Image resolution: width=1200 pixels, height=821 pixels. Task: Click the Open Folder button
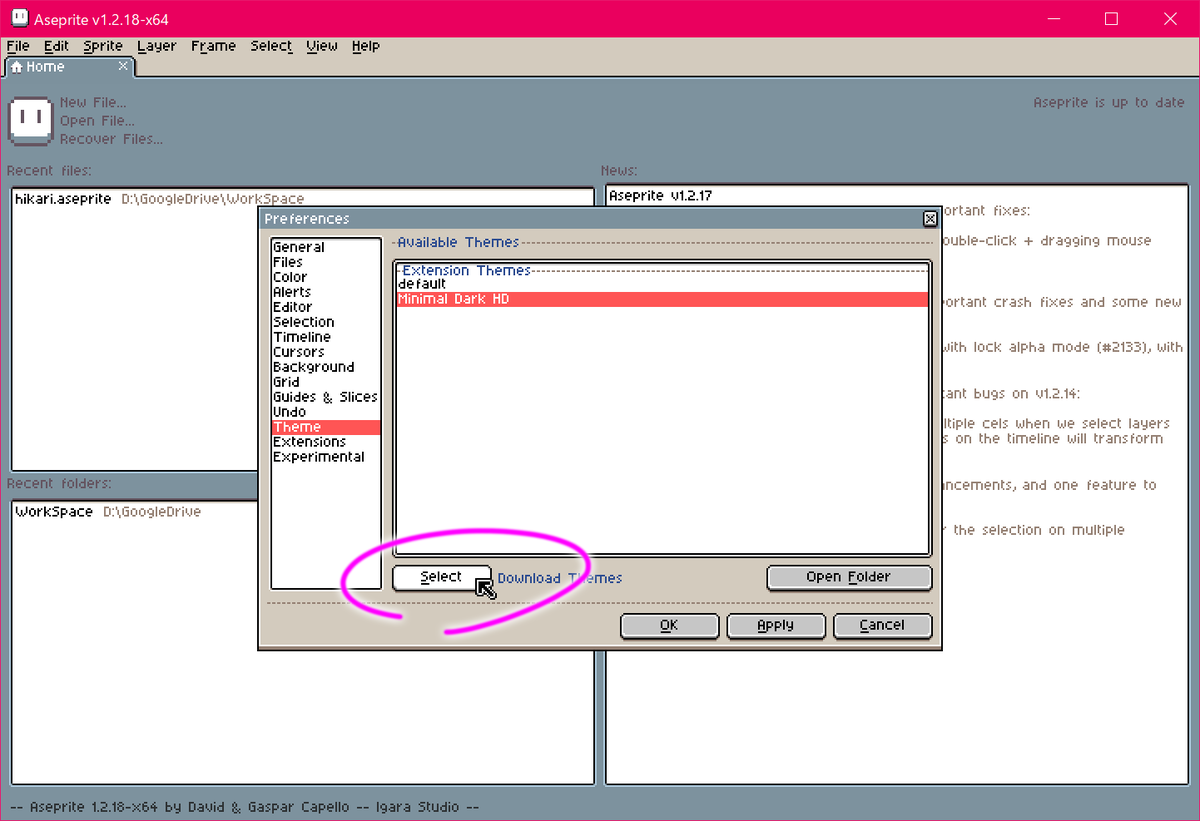pyautogui.click(x=848, y=577)
